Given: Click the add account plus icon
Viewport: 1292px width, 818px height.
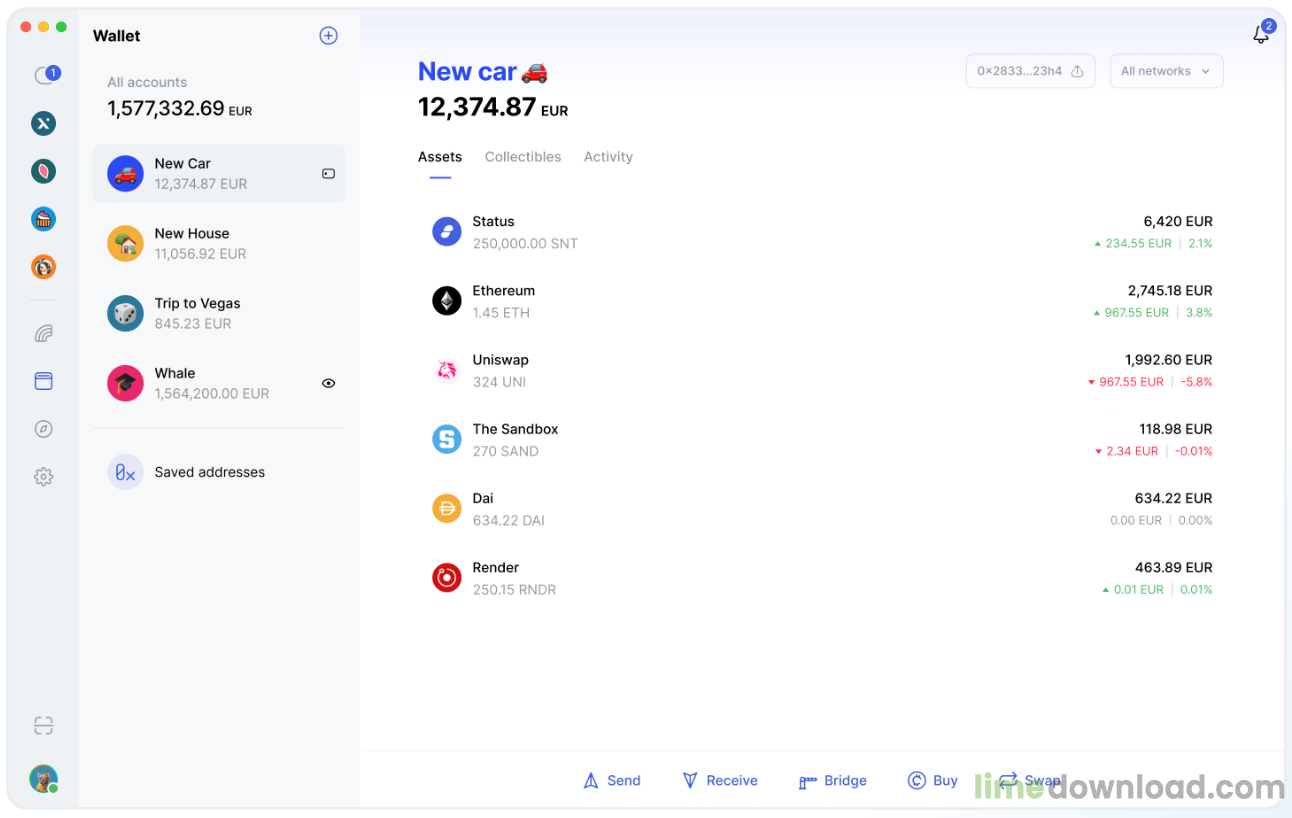Looking at the screenshot, I should point(328,36).
